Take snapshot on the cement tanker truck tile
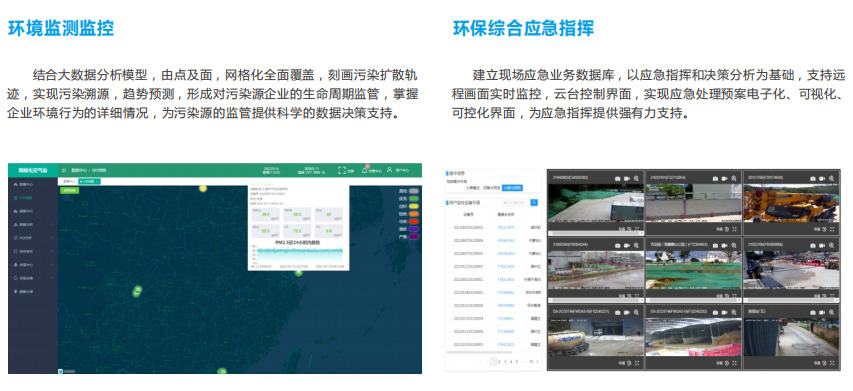Image resolution: width=853 pixels, height=391 pixels. 617,312
